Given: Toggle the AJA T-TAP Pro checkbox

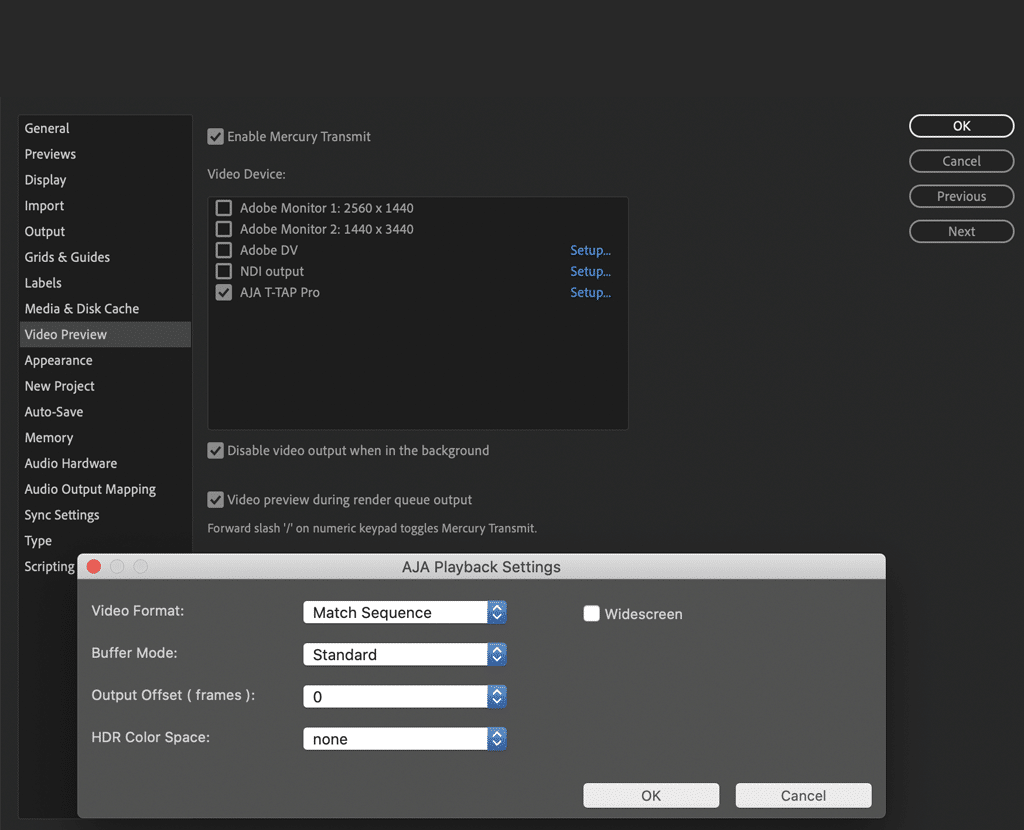Looking at the screenshot, I should (x=224, y=292).
